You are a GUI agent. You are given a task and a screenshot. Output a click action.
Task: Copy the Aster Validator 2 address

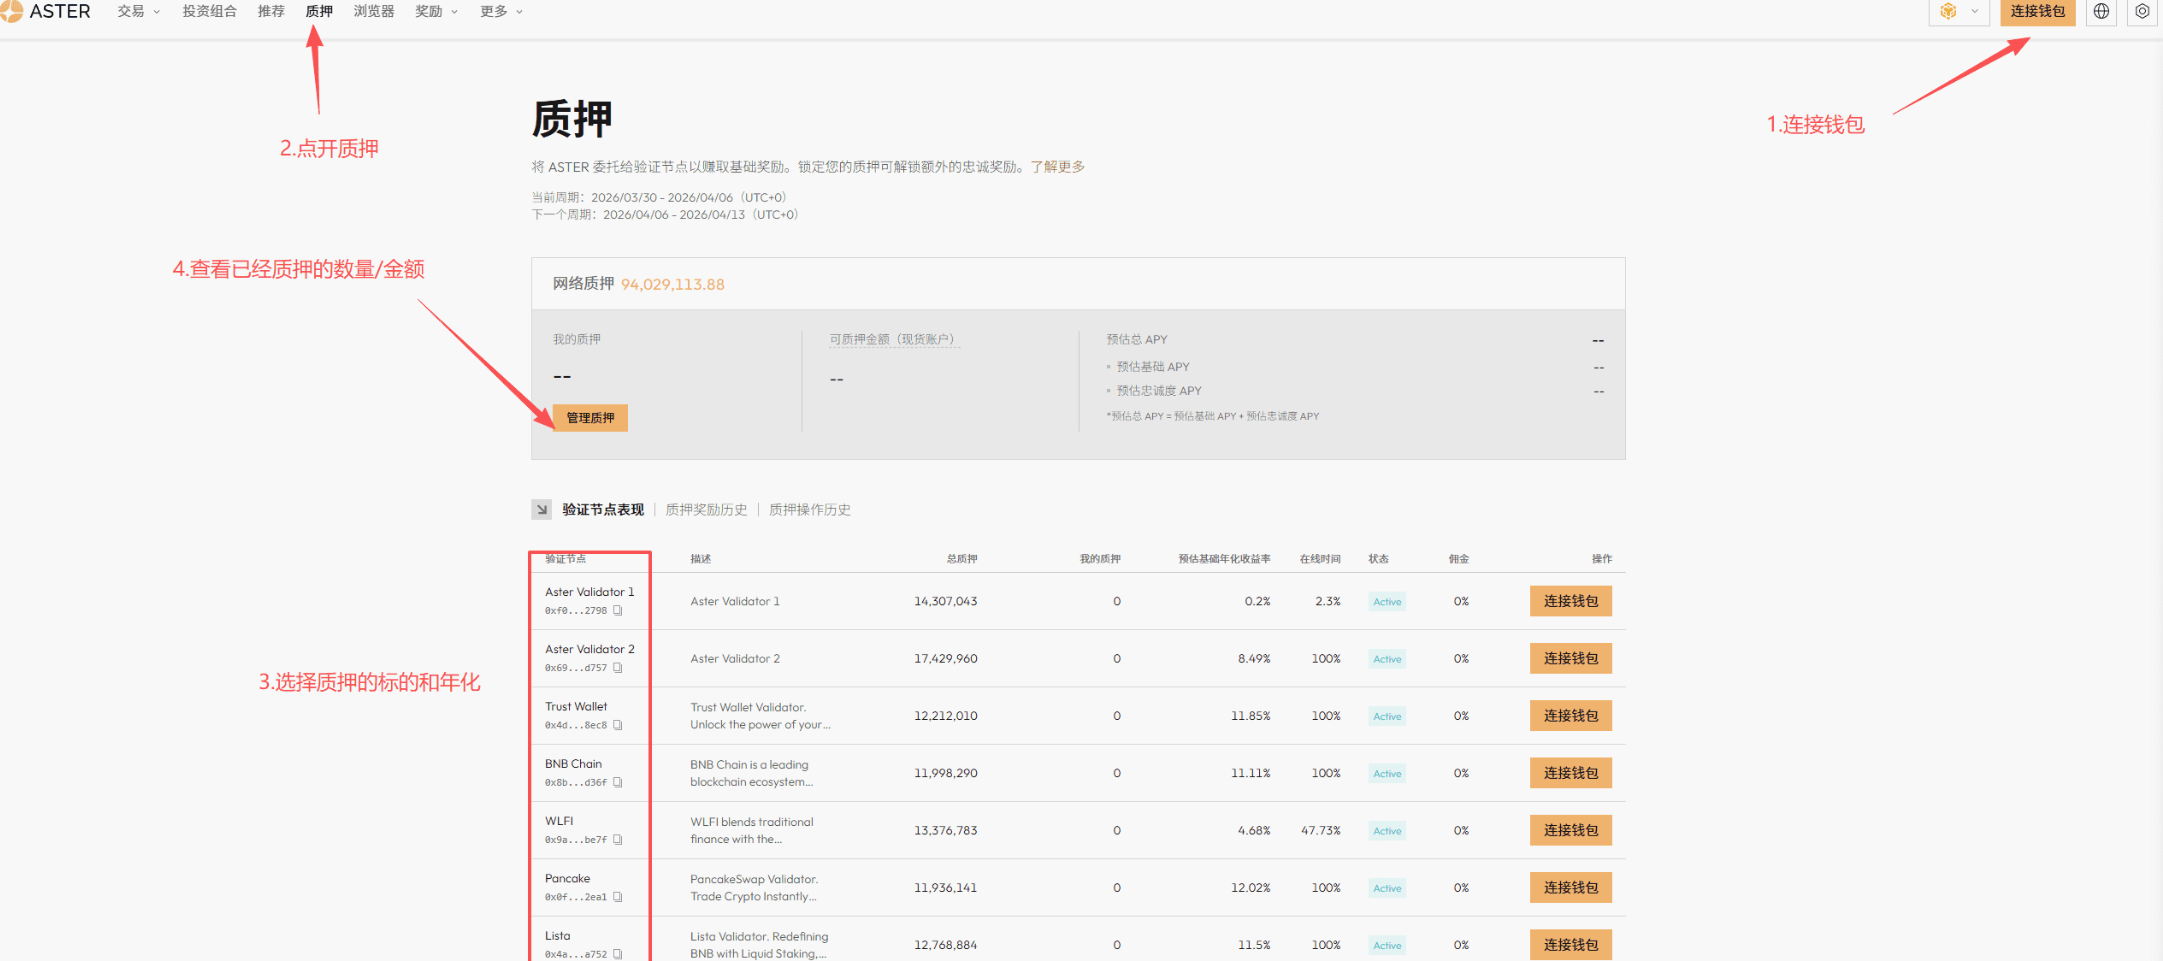tap(618, 668)
